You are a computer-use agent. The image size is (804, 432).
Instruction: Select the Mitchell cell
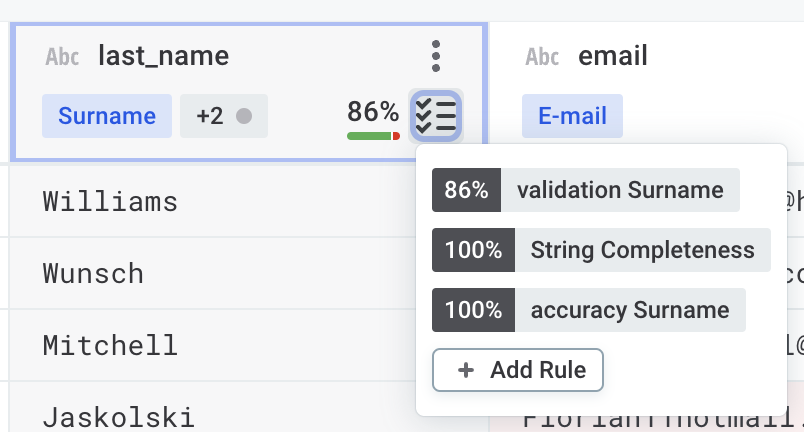[110, 345]
